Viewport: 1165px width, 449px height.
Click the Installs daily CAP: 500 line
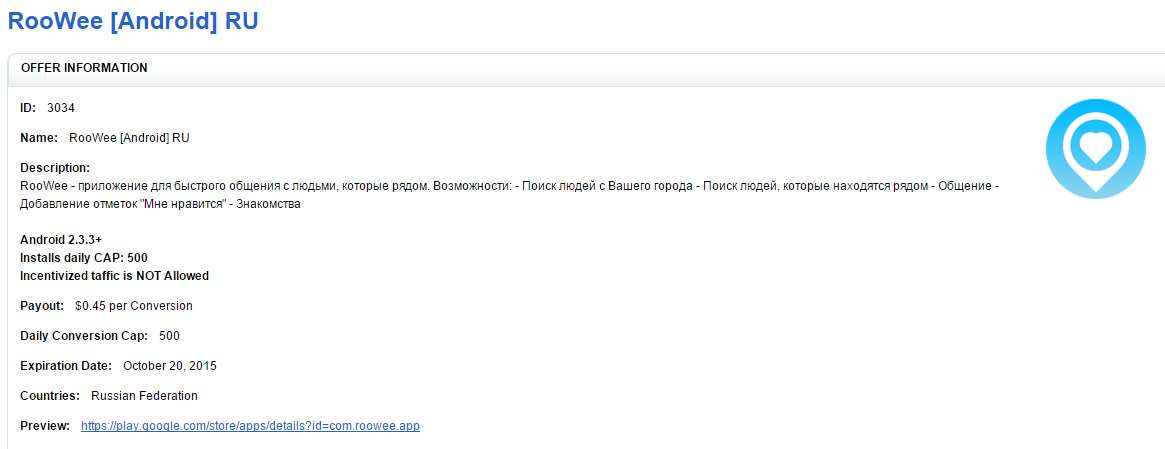coord(84,258)
